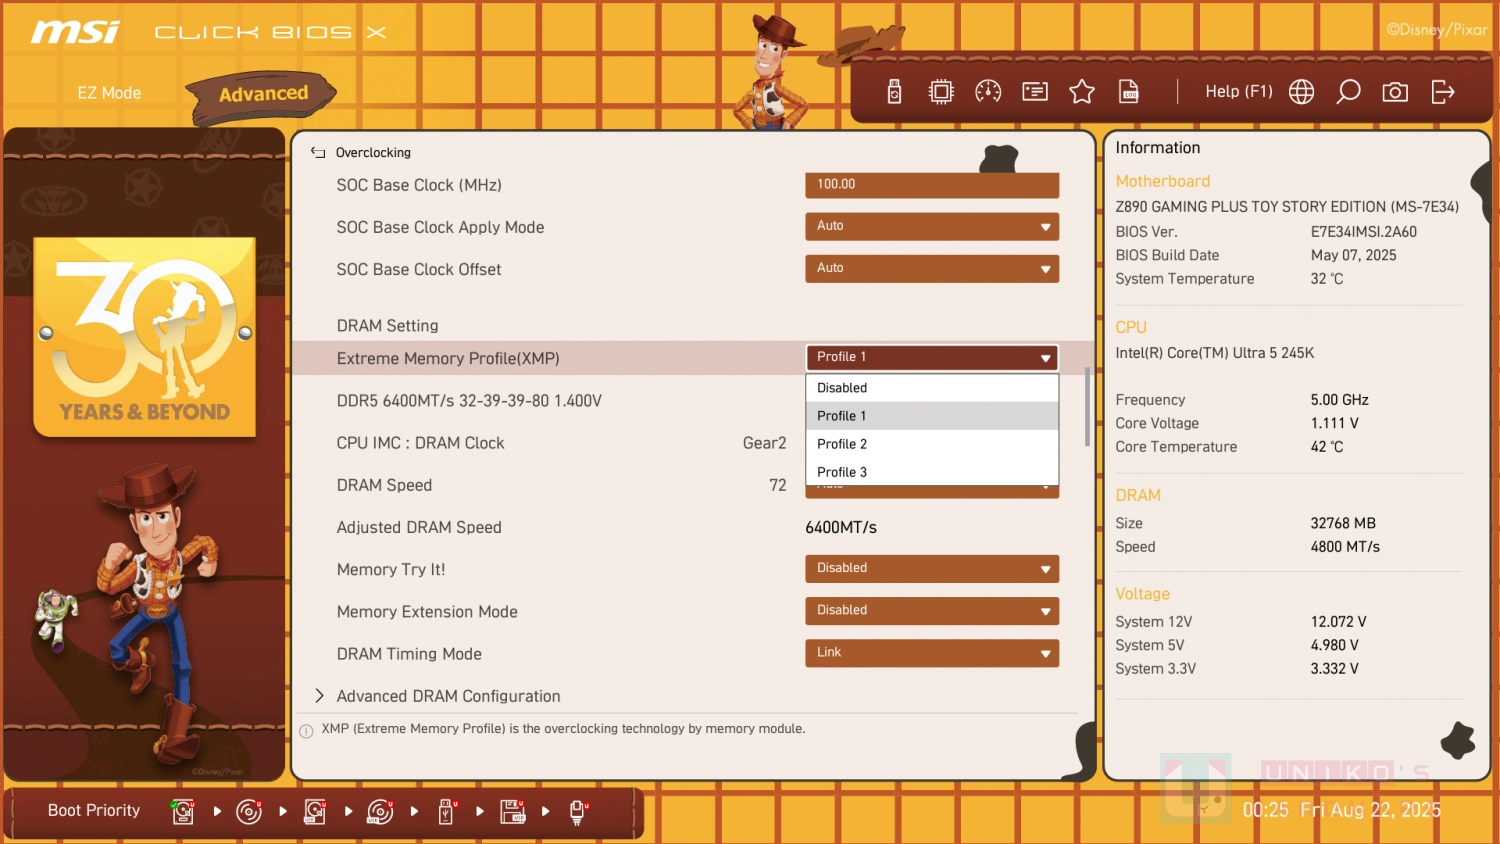Open the SOC Base Clock Offset dropdown
The width and height of the screenshot is (1500, 844).
pyautogui.click(x=932, y=268)
